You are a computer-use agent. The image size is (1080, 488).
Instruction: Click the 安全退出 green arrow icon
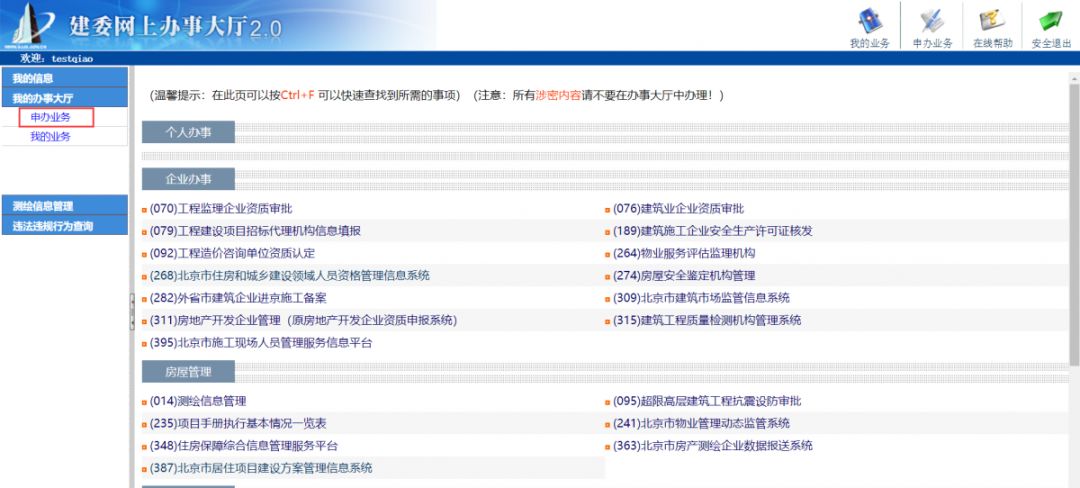(1050, 21)
